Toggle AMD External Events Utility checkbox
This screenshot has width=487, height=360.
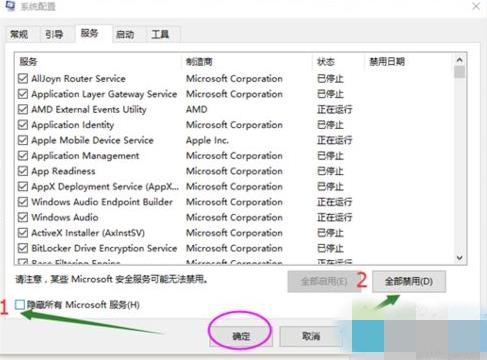(23, 109)
